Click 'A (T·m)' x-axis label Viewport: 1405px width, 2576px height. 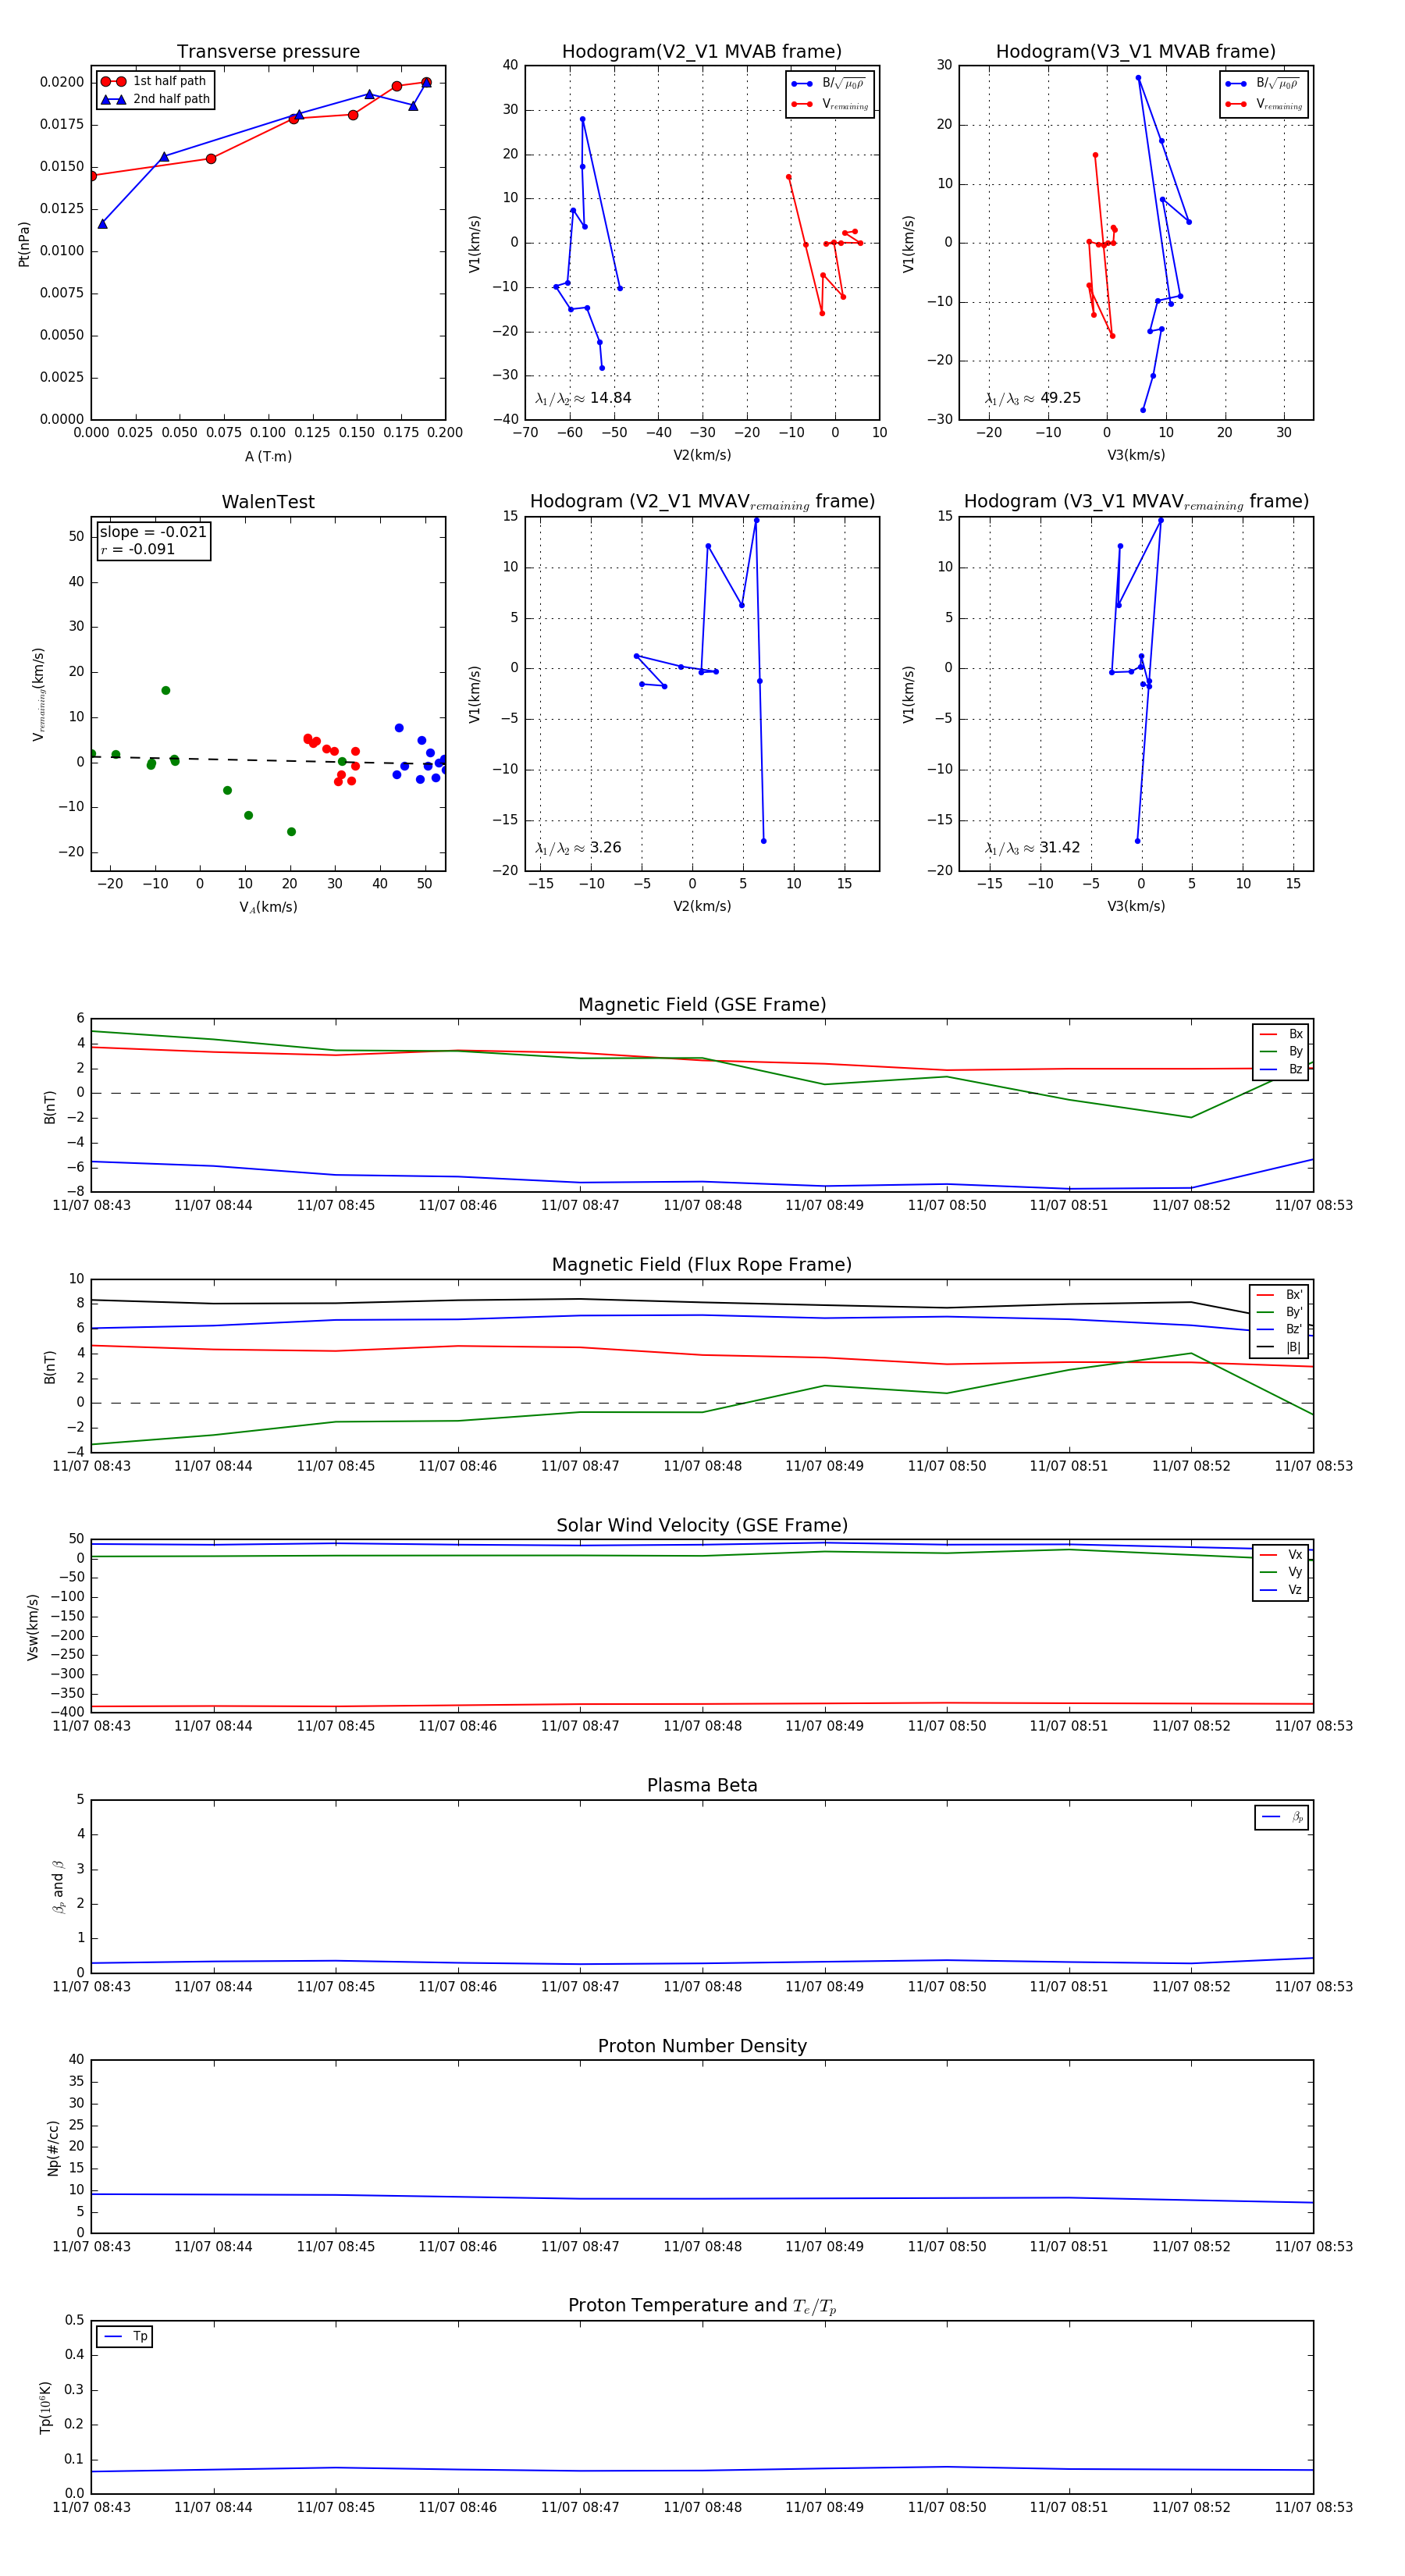point(268,457)
